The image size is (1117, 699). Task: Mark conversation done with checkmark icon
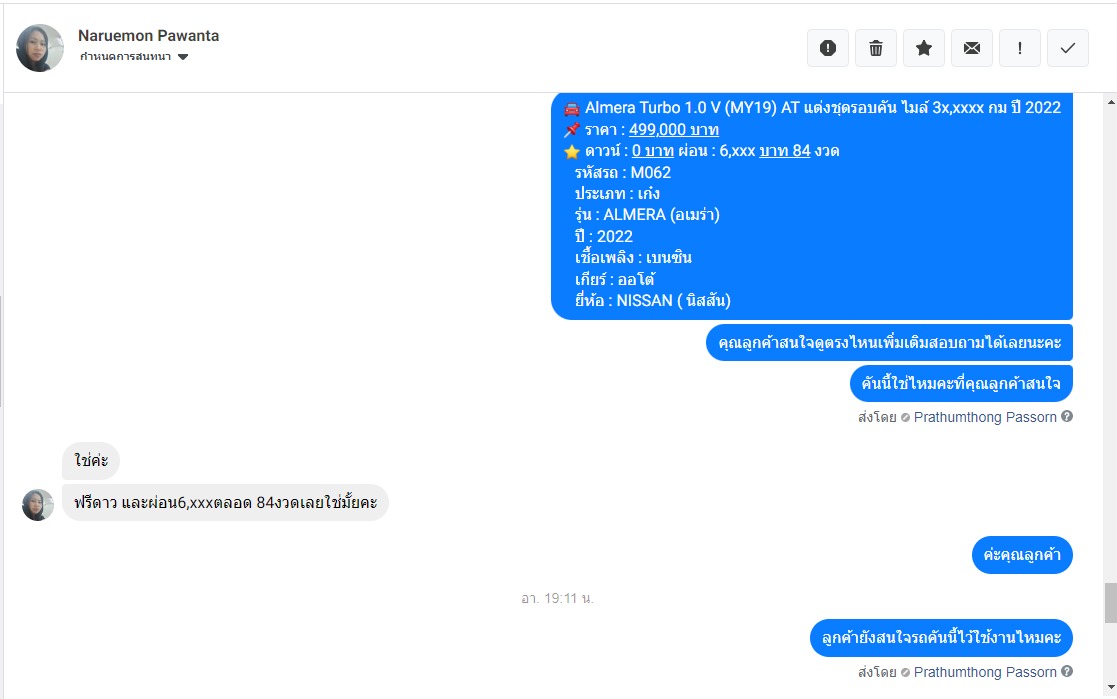coord(1068,48)
